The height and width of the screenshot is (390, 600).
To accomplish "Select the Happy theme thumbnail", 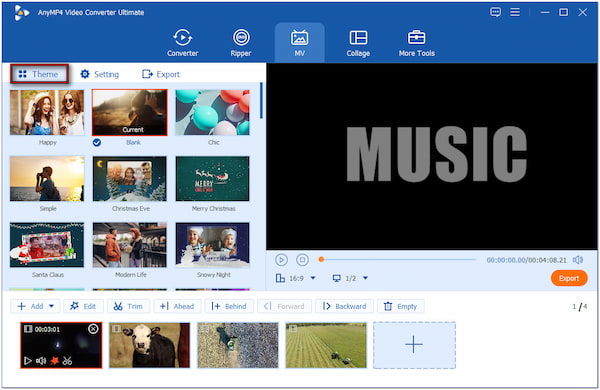I will [47, 113].
